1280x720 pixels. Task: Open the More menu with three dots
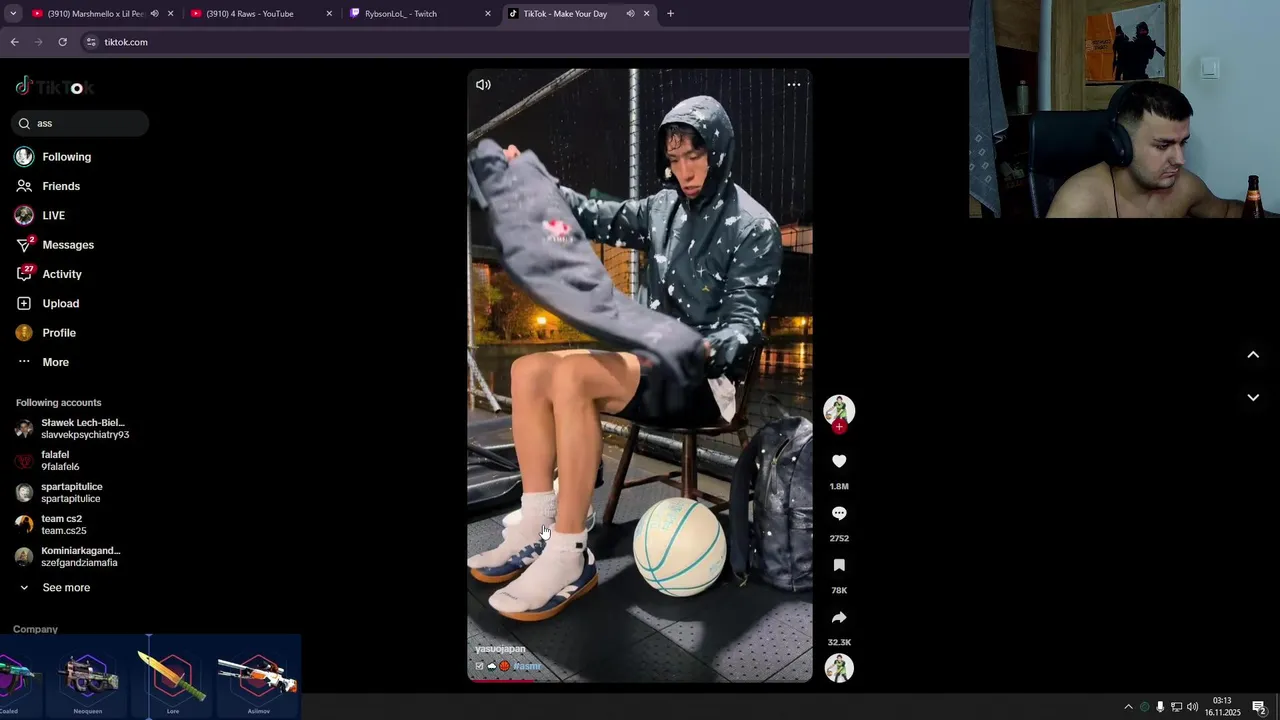[55, 362]
